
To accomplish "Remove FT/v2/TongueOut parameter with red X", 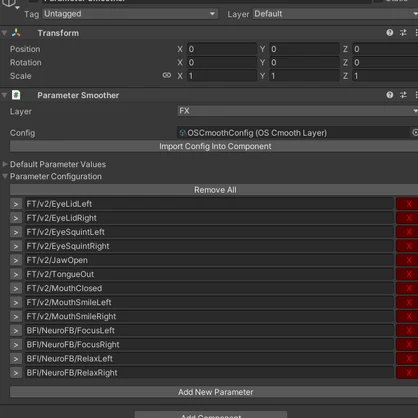I will coord(407,274).
